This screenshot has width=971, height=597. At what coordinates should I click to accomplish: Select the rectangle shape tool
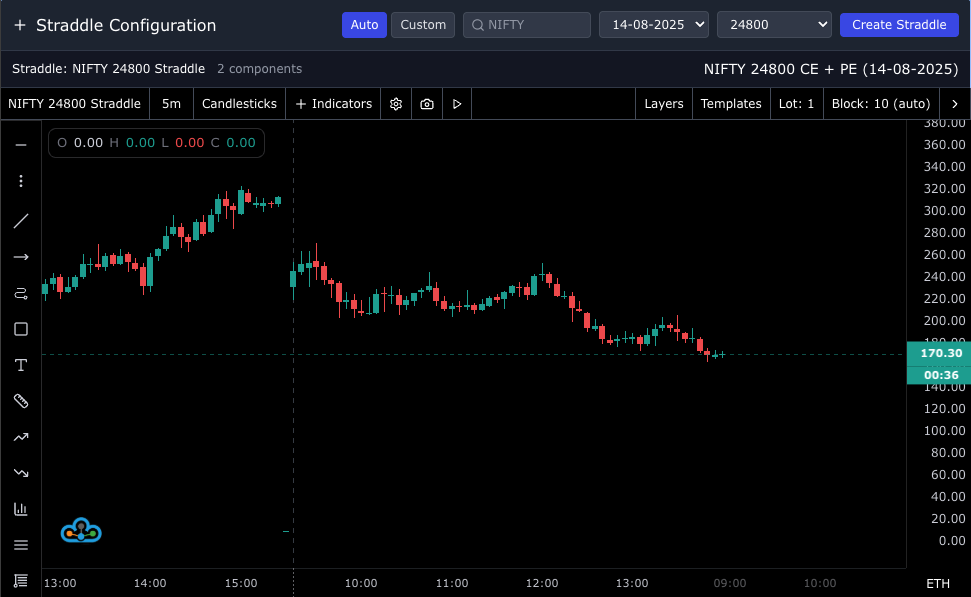point(21,329)
